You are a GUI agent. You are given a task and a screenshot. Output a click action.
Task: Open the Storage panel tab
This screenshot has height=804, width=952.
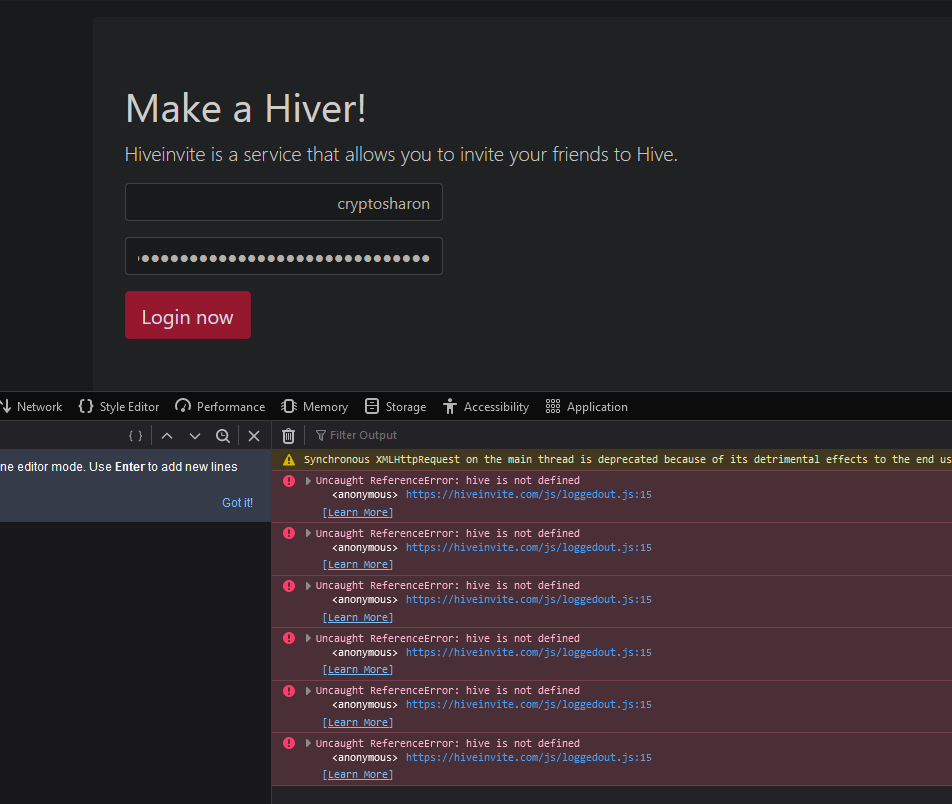pos(395,407)
